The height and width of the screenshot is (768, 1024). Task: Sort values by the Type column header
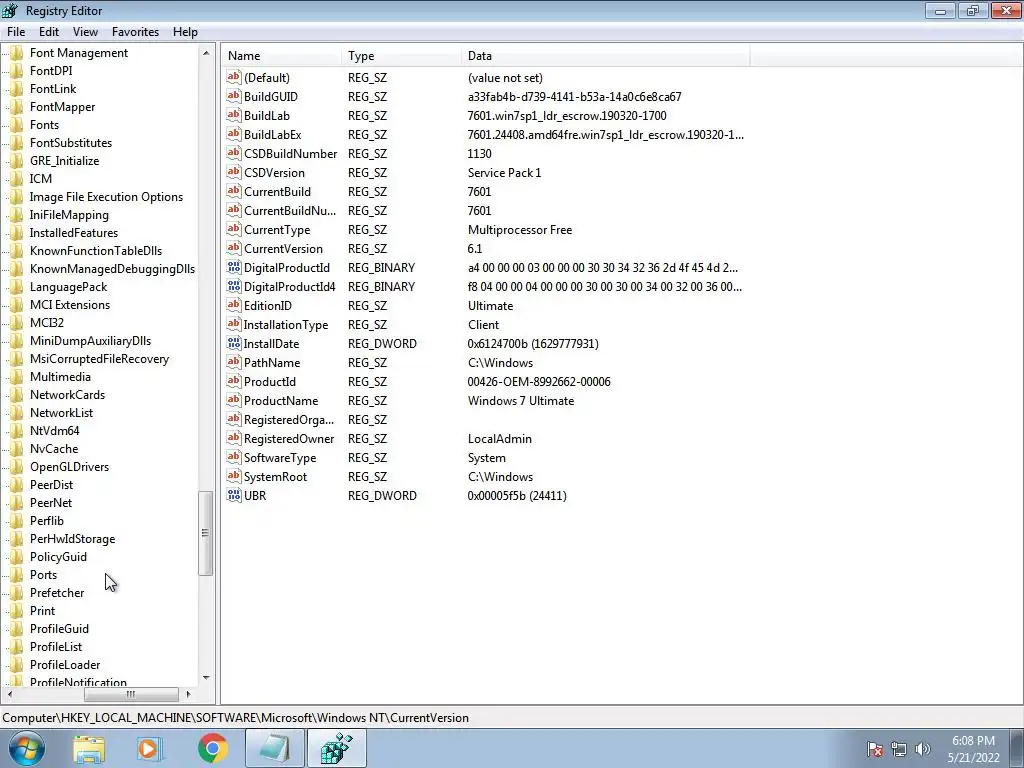(401, 56)
